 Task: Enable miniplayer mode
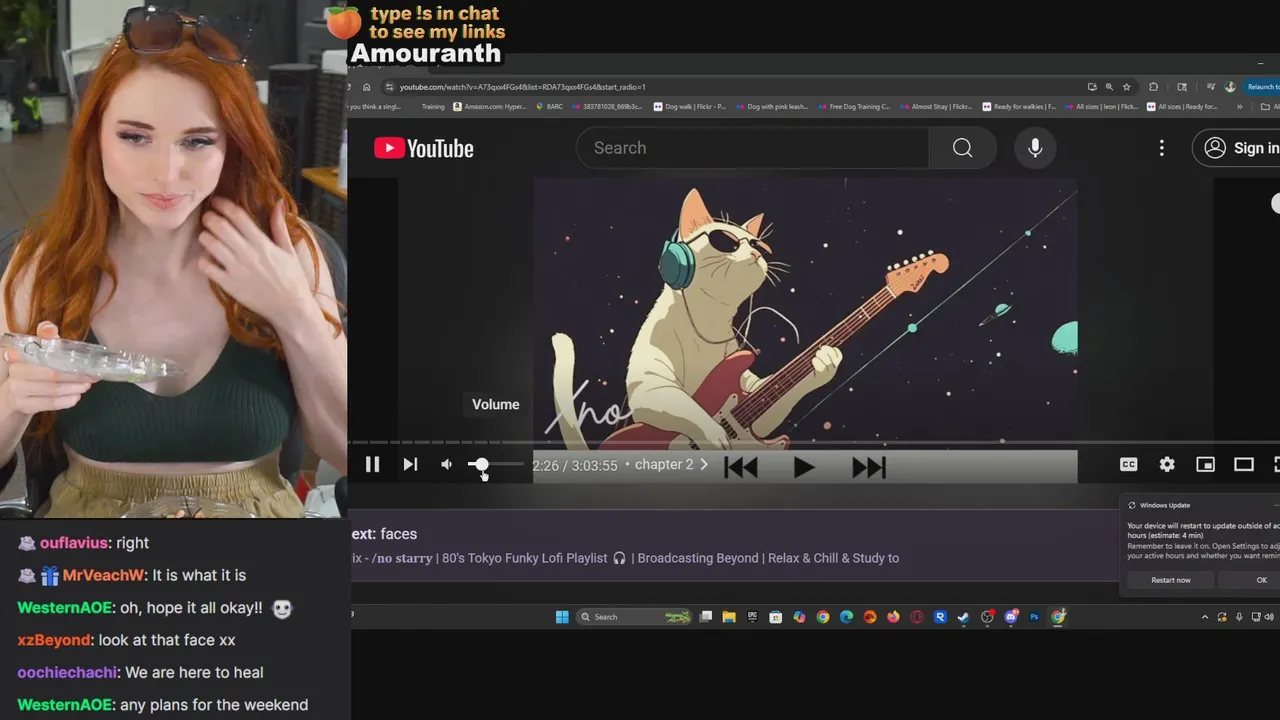pyautogui.click(x=1205, y=464)
